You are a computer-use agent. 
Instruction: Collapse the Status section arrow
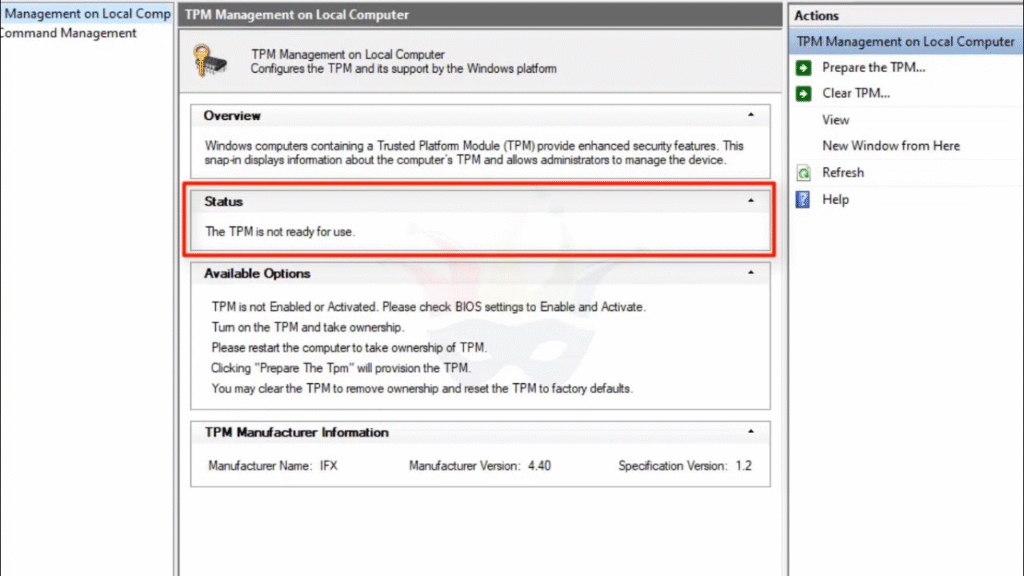click(x=750, y=200)
